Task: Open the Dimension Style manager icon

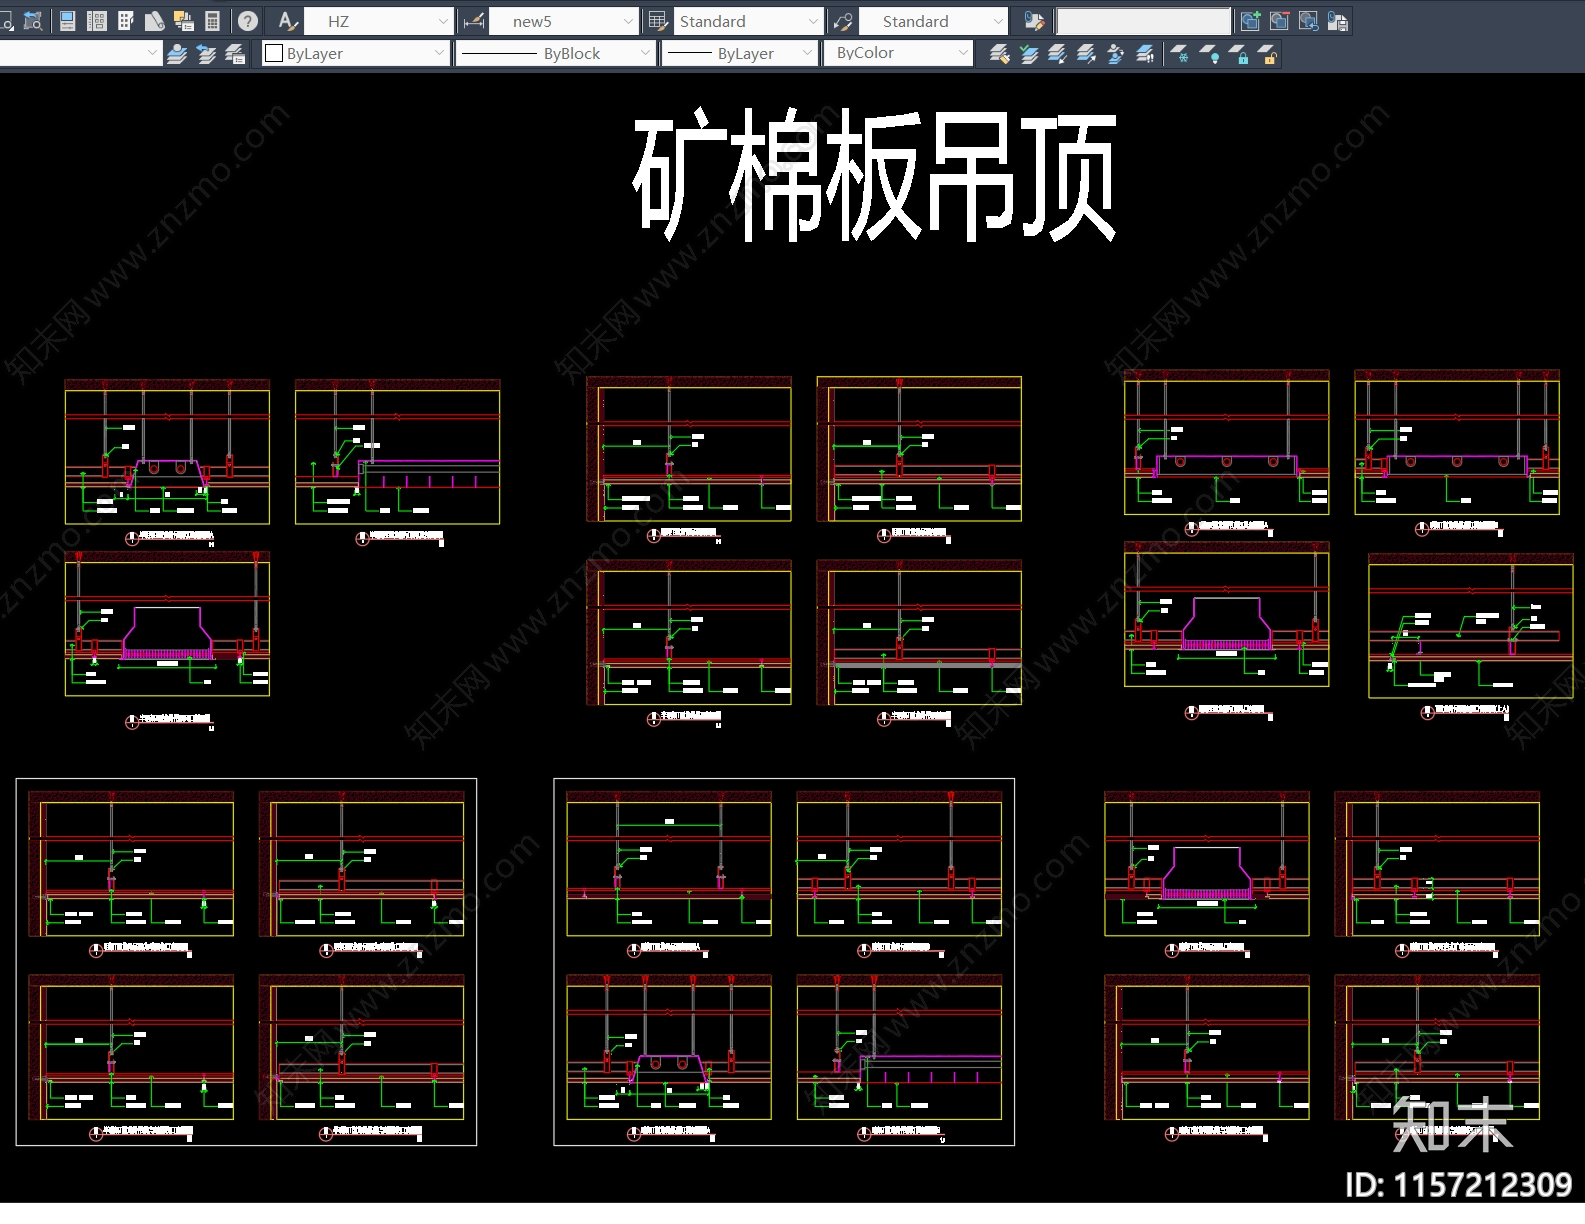Action: pos(474,20)
